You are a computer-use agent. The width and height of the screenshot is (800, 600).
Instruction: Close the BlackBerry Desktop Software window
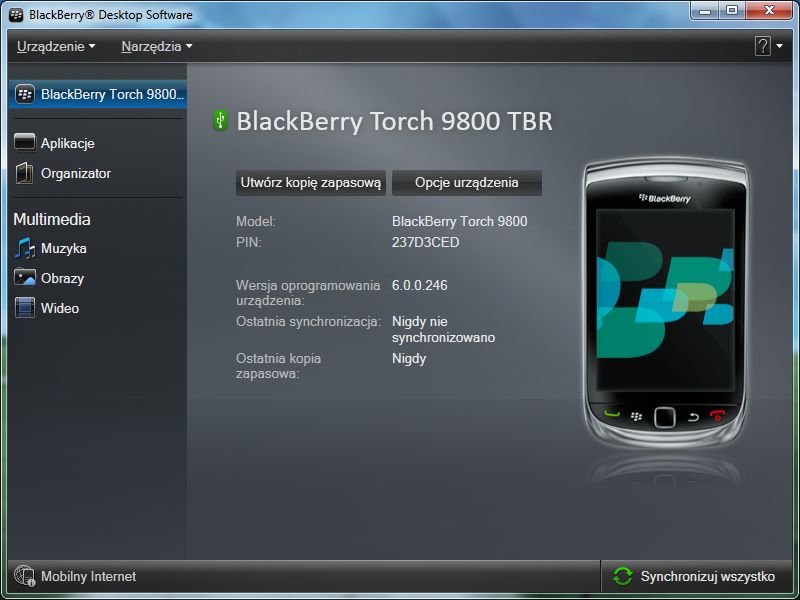[769, 10]
